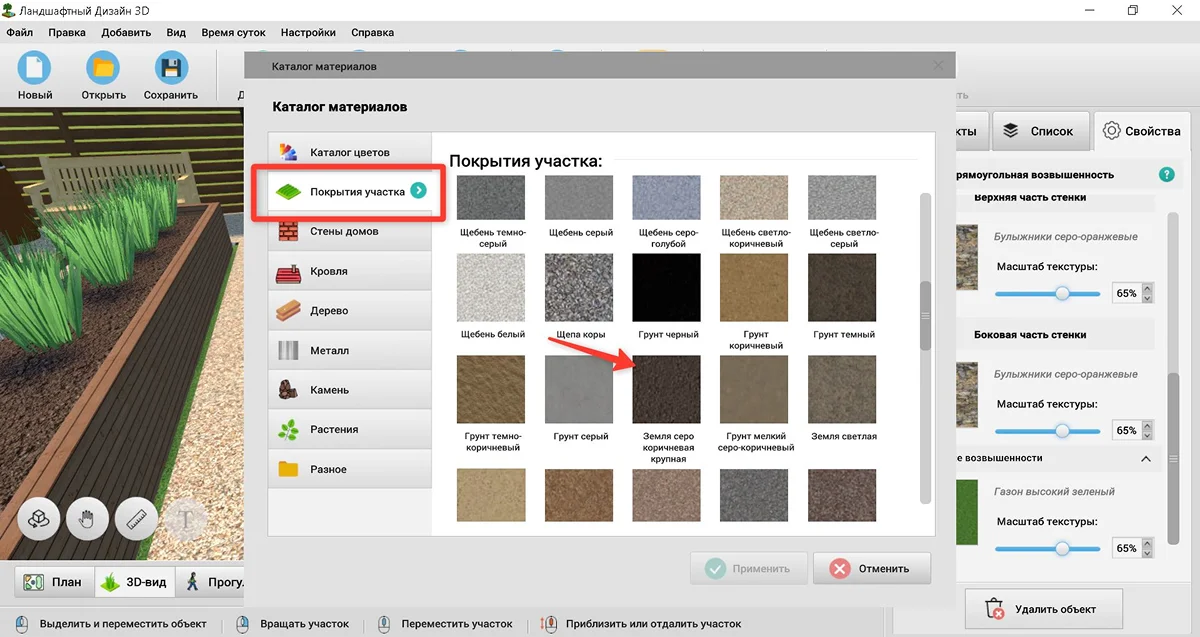The height and width of the screenshot is (637, 1200).
Task: Select the ruler measuring tool
Action: [136, 520]
